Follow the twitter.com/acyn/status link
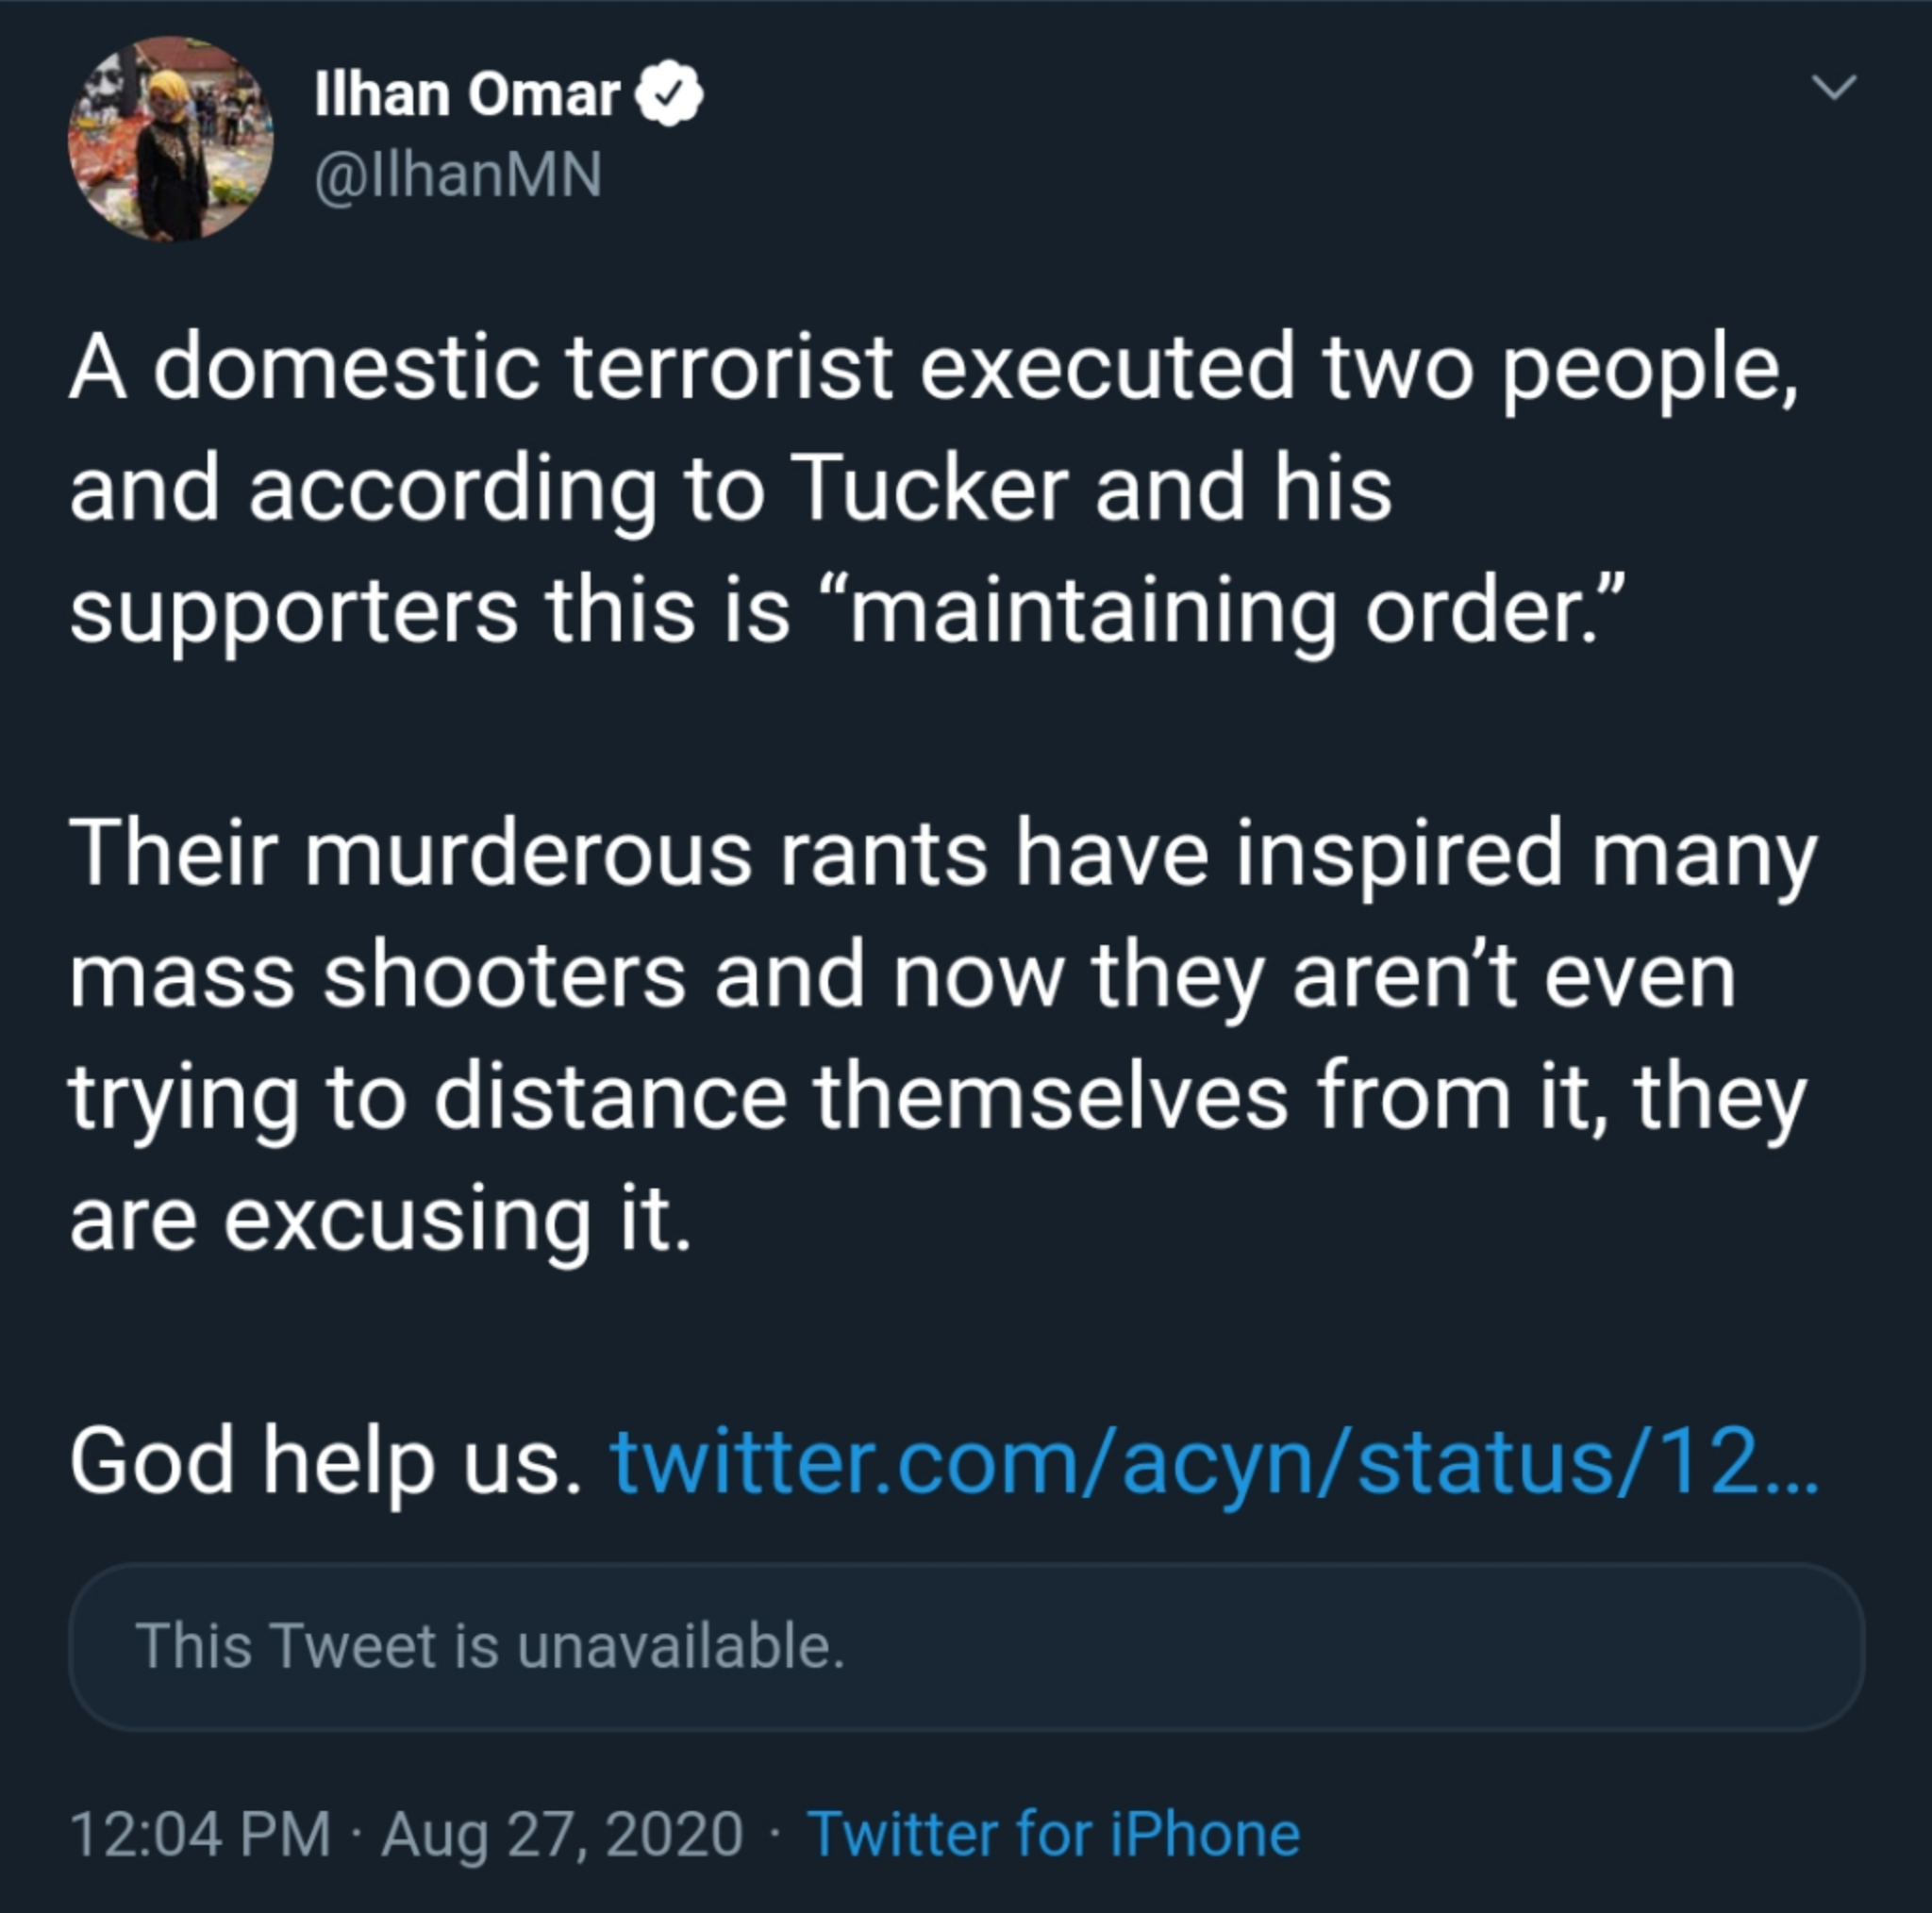Image resolution: width=1932 pixels, height=1913 pixels. pos(1216,1462)
